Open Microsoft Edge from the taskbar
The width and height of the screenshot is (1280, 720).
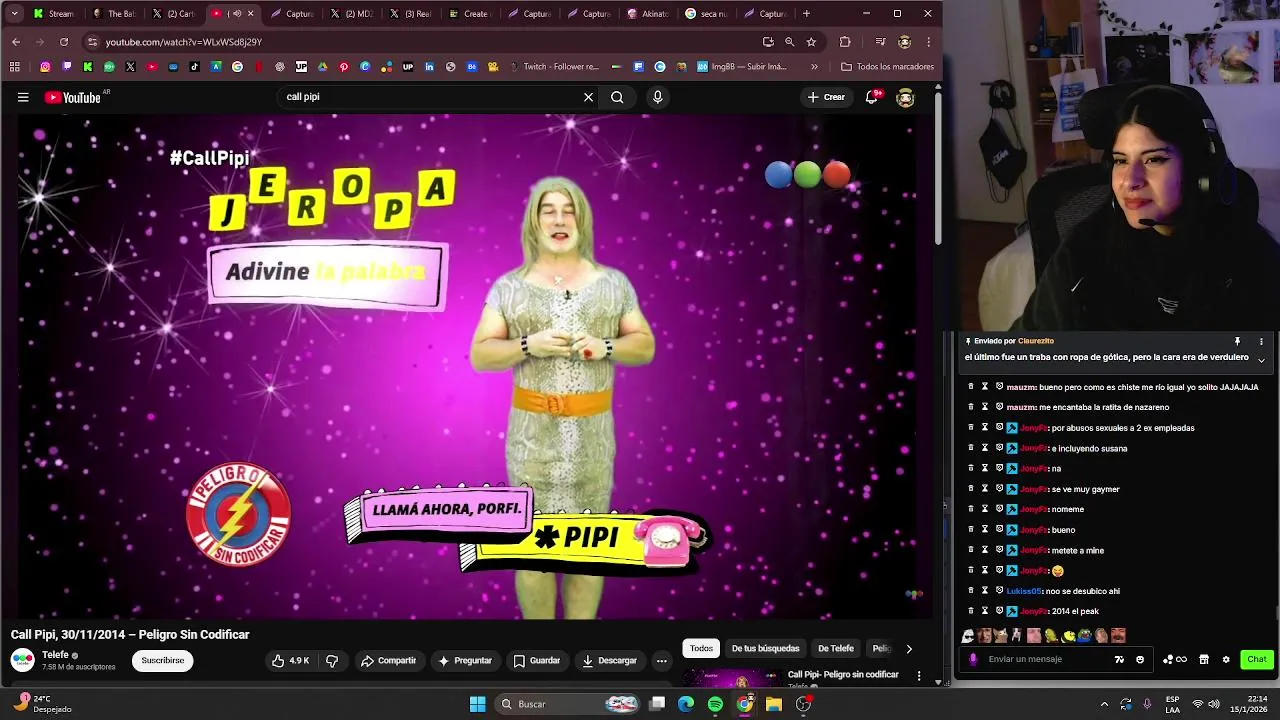coord(686,704)
